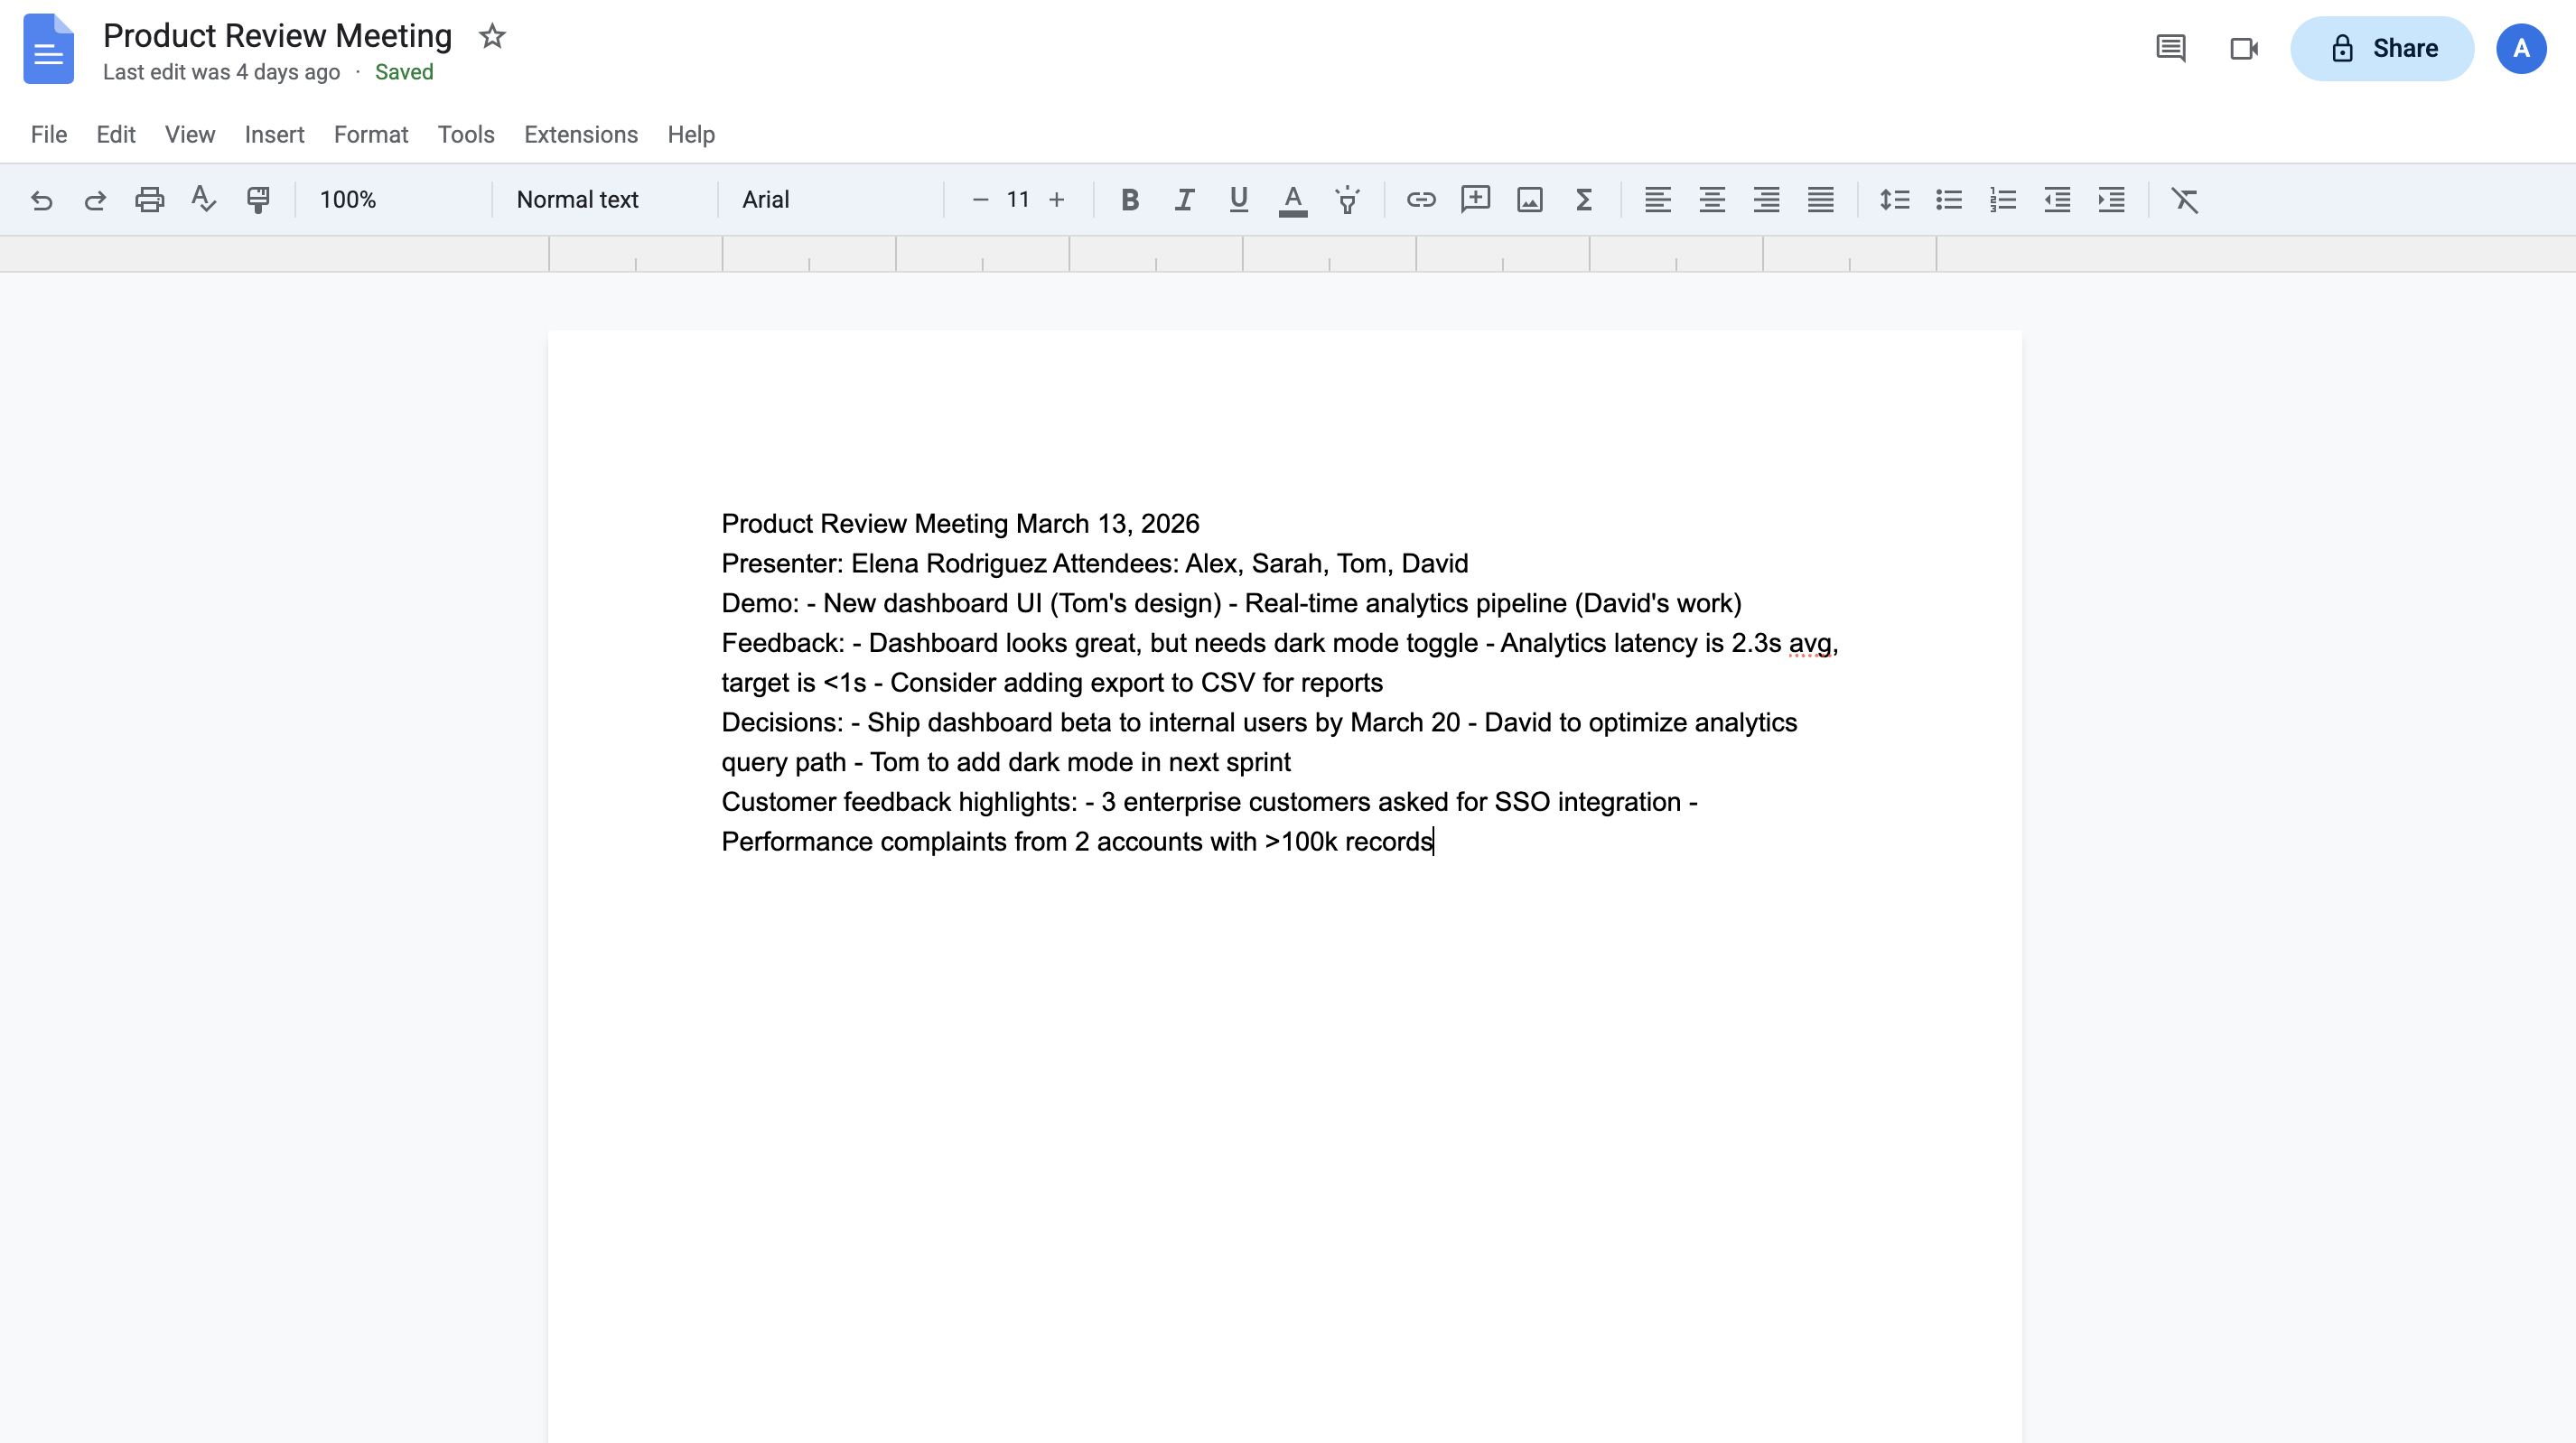The width and height of the screenshot is (2576, 1443).
Task: Open the text color picker
Action: (x=1293, y=199)
